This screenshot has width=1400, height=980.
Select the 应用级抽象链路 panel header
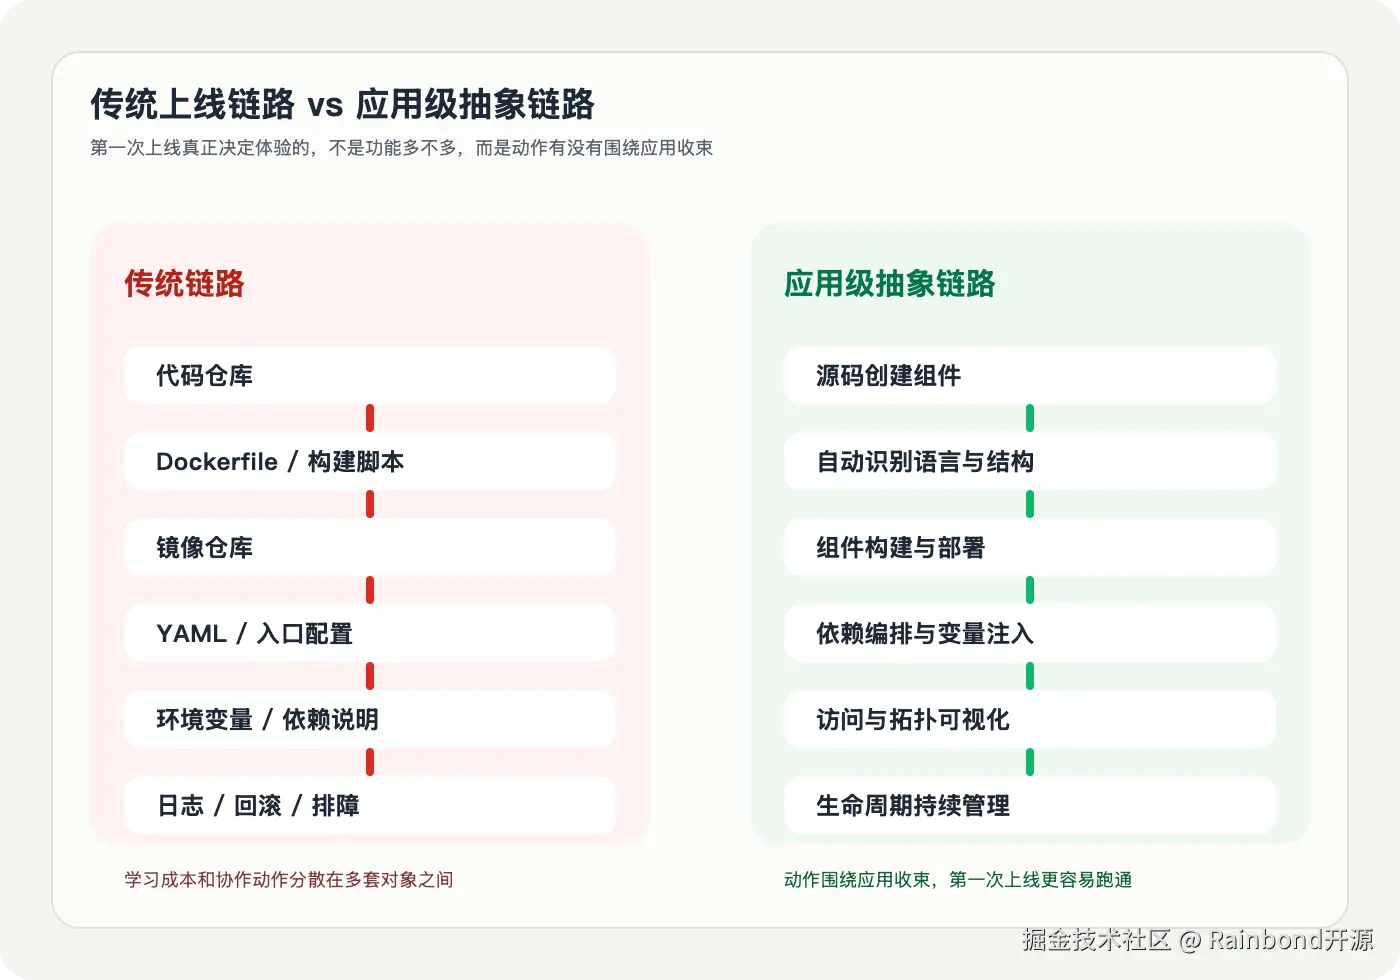coord(890,286)
